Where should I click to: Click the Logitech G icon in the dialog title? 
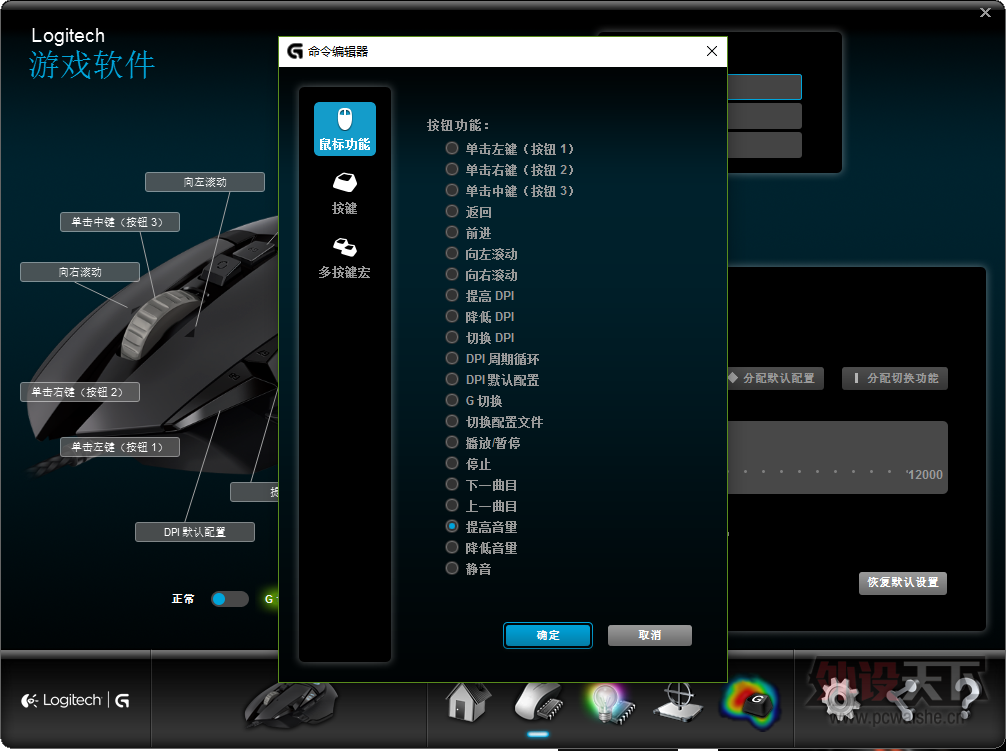point(294,51)
